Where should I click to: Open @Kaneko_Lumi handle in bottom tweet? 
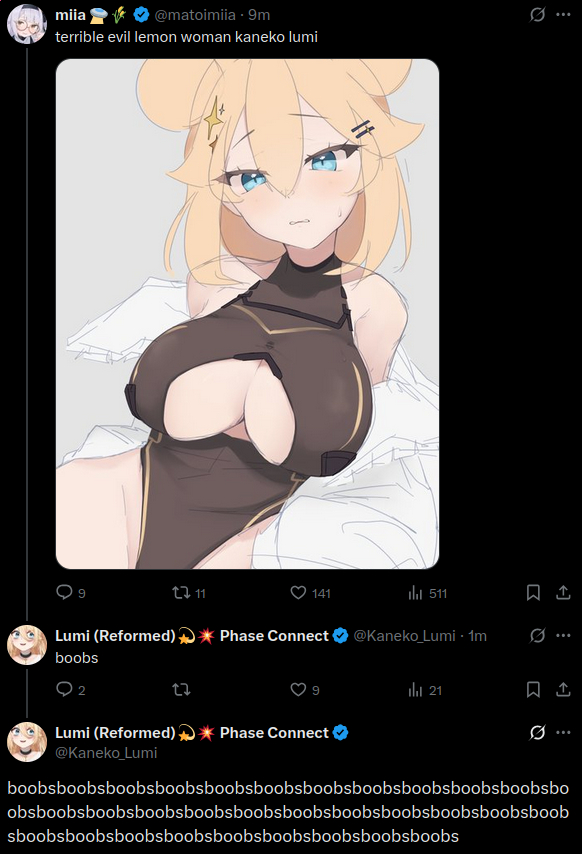point(106,753)
